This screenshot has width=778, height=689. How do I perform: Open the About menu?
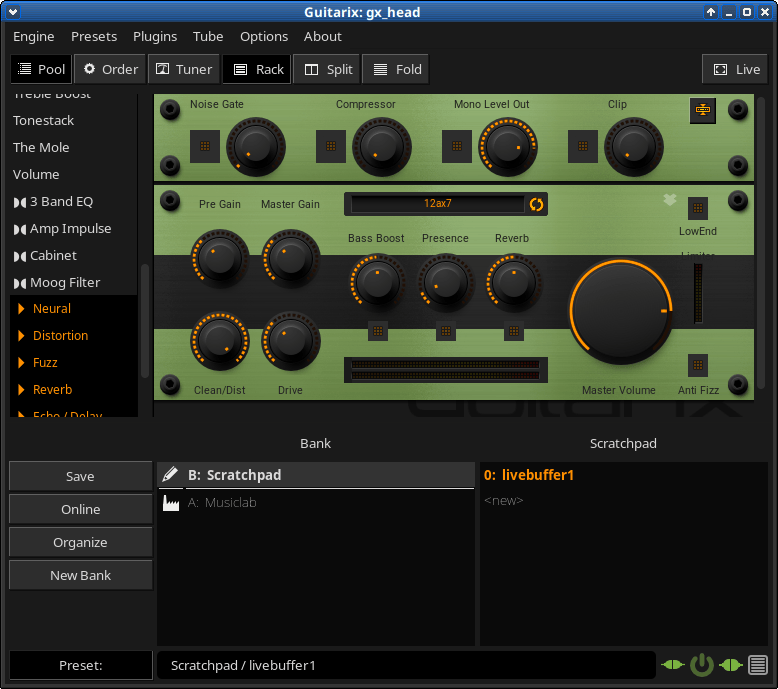(x=323, y=37)
